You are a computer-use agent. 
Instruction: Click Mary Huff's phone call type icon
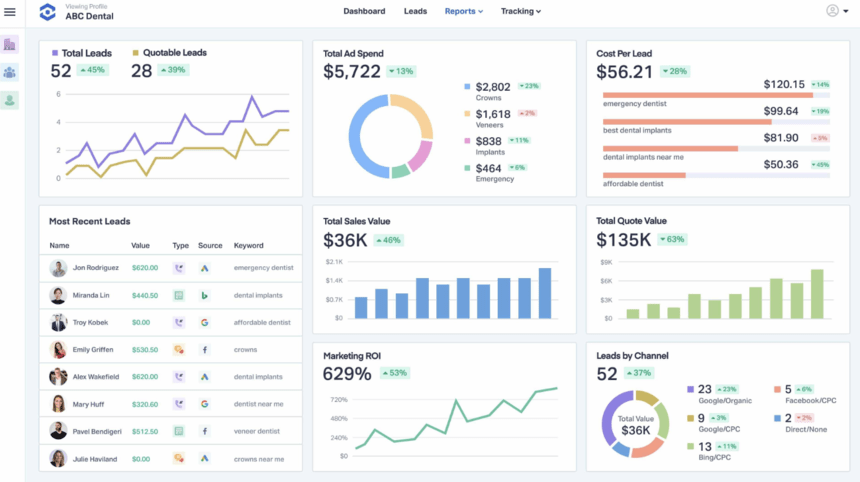click(179, 404)
